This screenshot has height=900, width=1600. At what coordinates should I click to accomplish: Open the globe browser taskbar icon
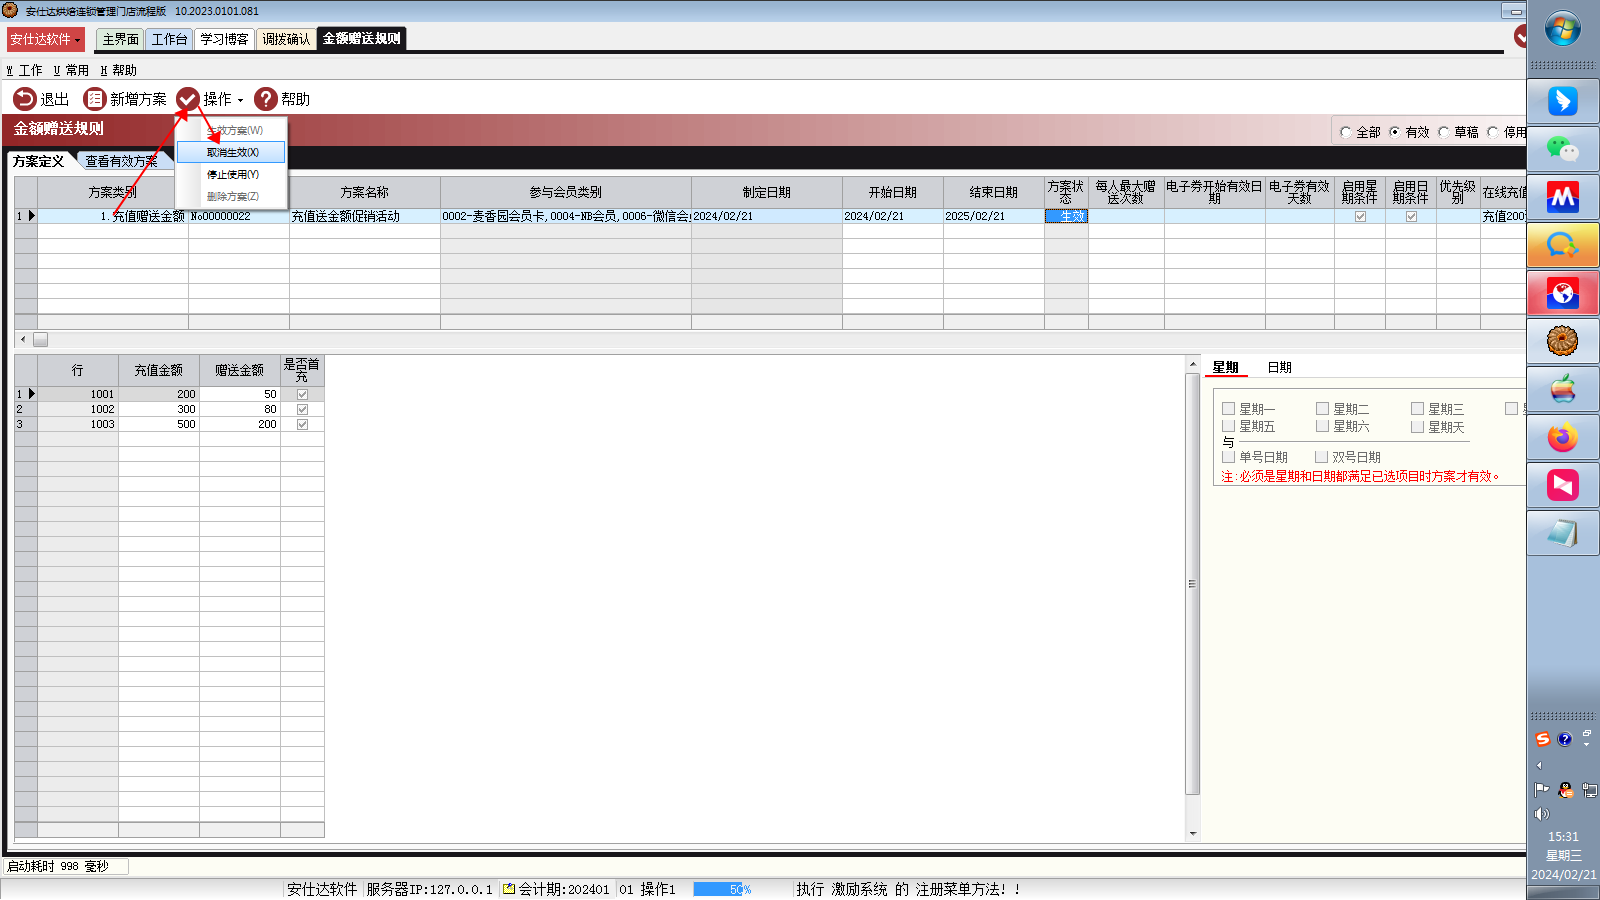click(x=1563, y=293)
